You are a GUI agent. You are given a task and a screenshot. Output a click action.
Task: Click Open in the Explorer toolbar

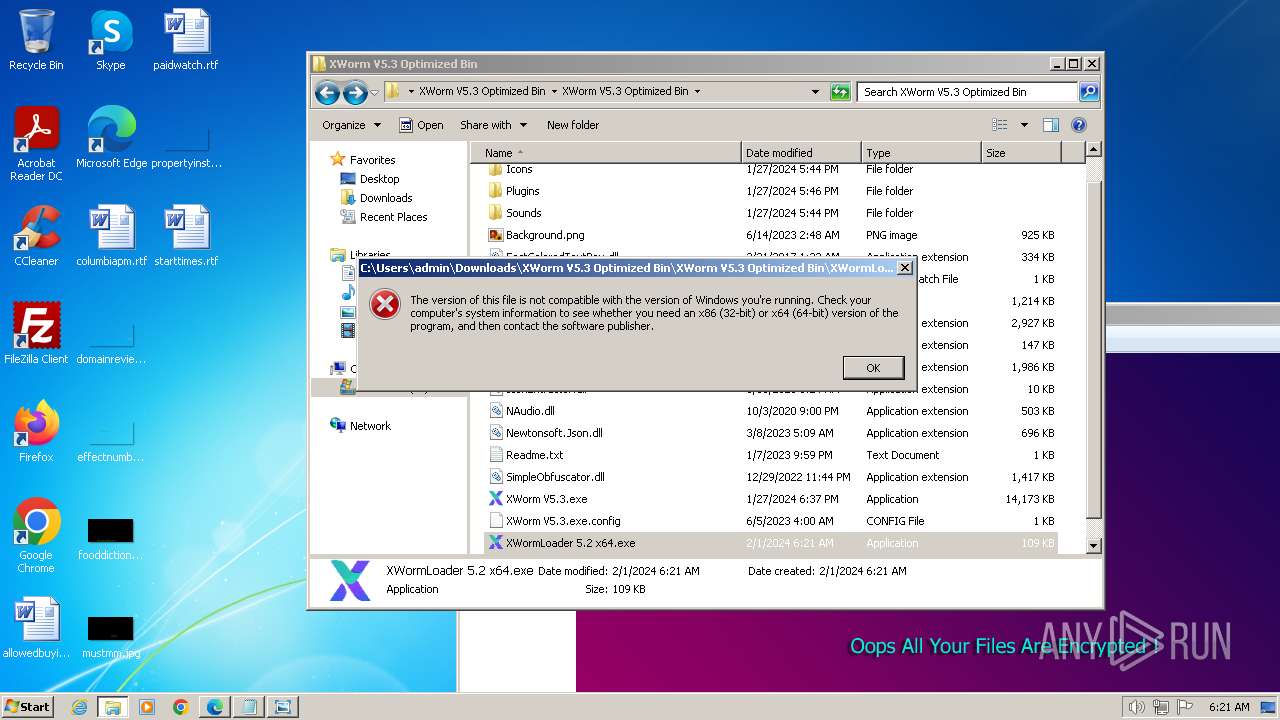click(421, 125)
